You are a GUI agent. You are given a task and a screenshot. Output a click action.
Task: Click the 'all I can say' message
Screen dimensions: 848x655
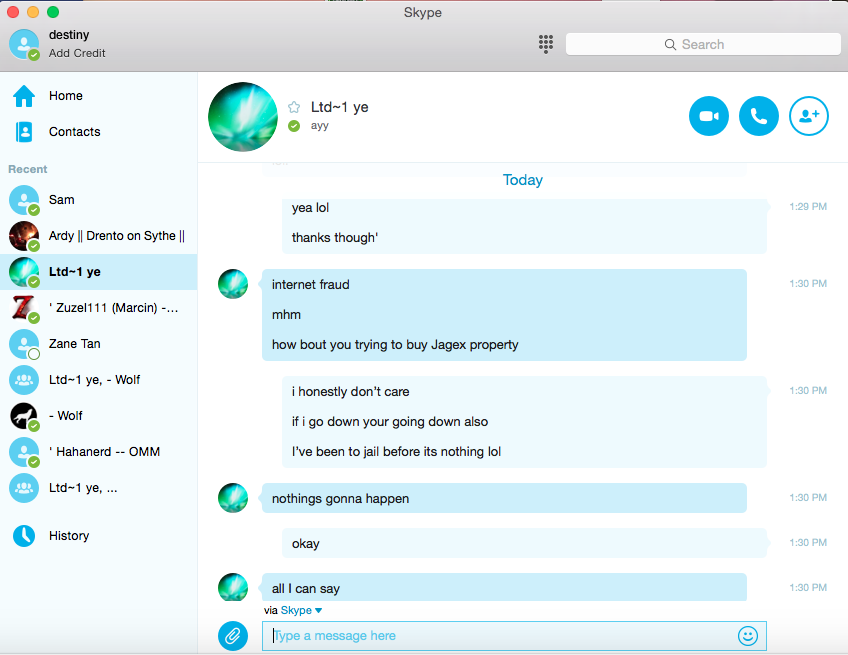tap(306, 588)
